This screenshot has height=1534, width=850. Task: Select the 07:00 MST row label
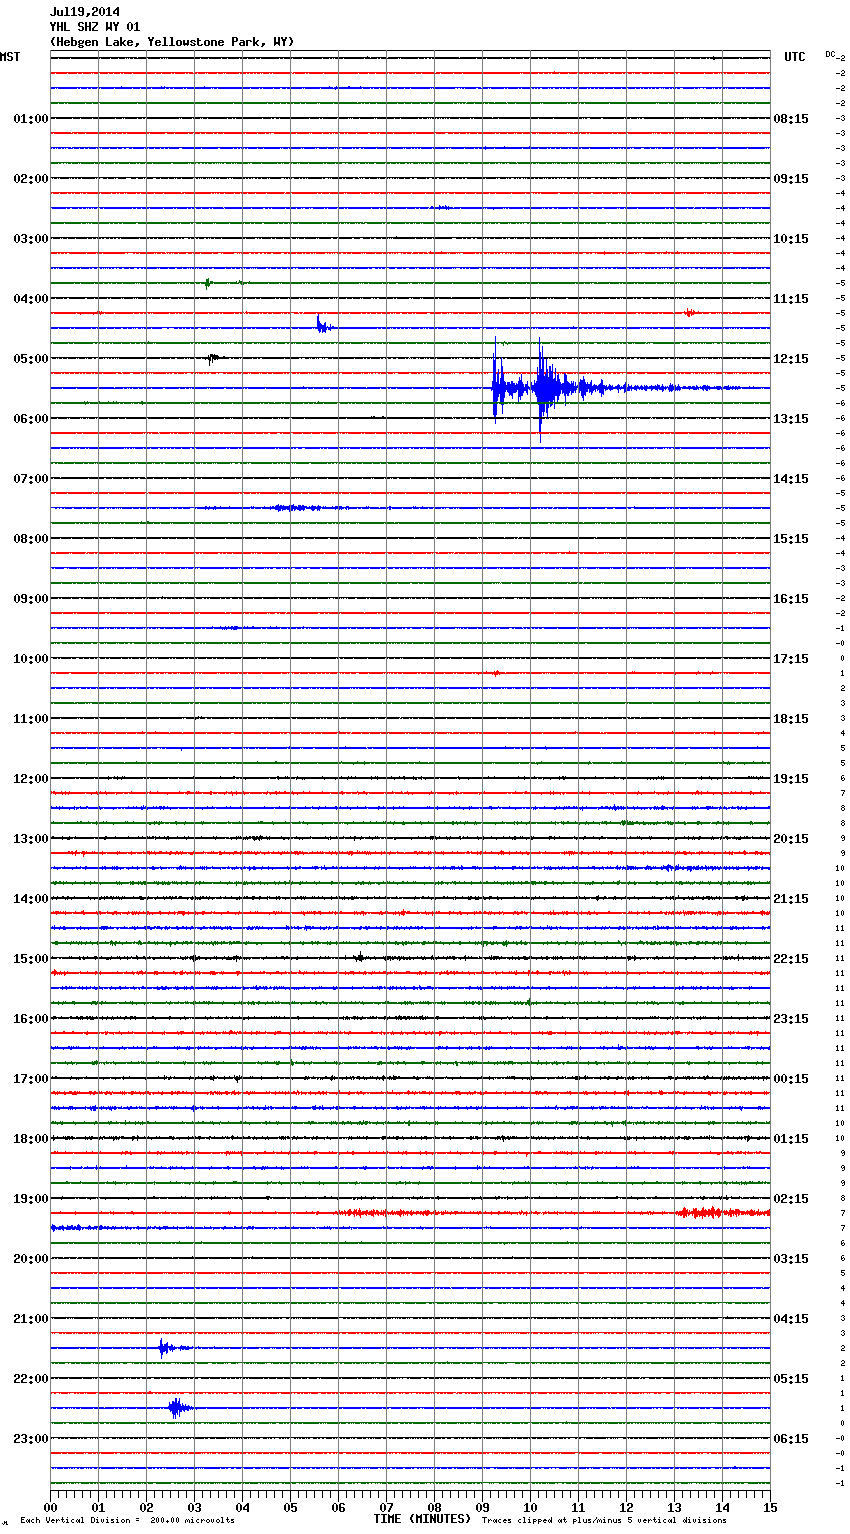[x=30, y=478]
